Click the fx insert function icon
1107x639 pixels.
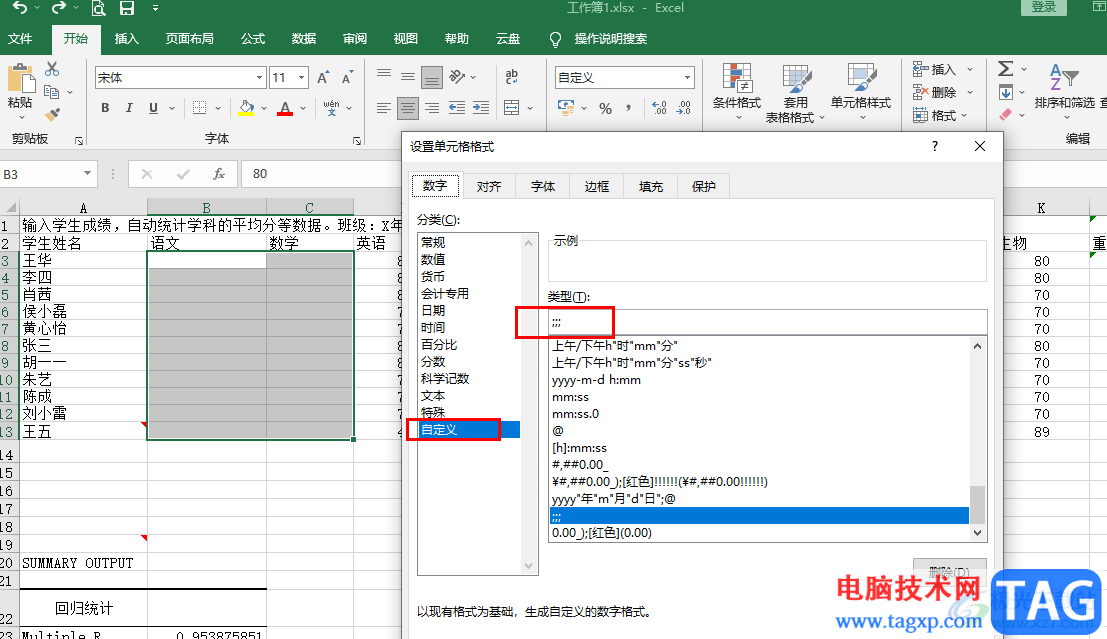[219, 174]
